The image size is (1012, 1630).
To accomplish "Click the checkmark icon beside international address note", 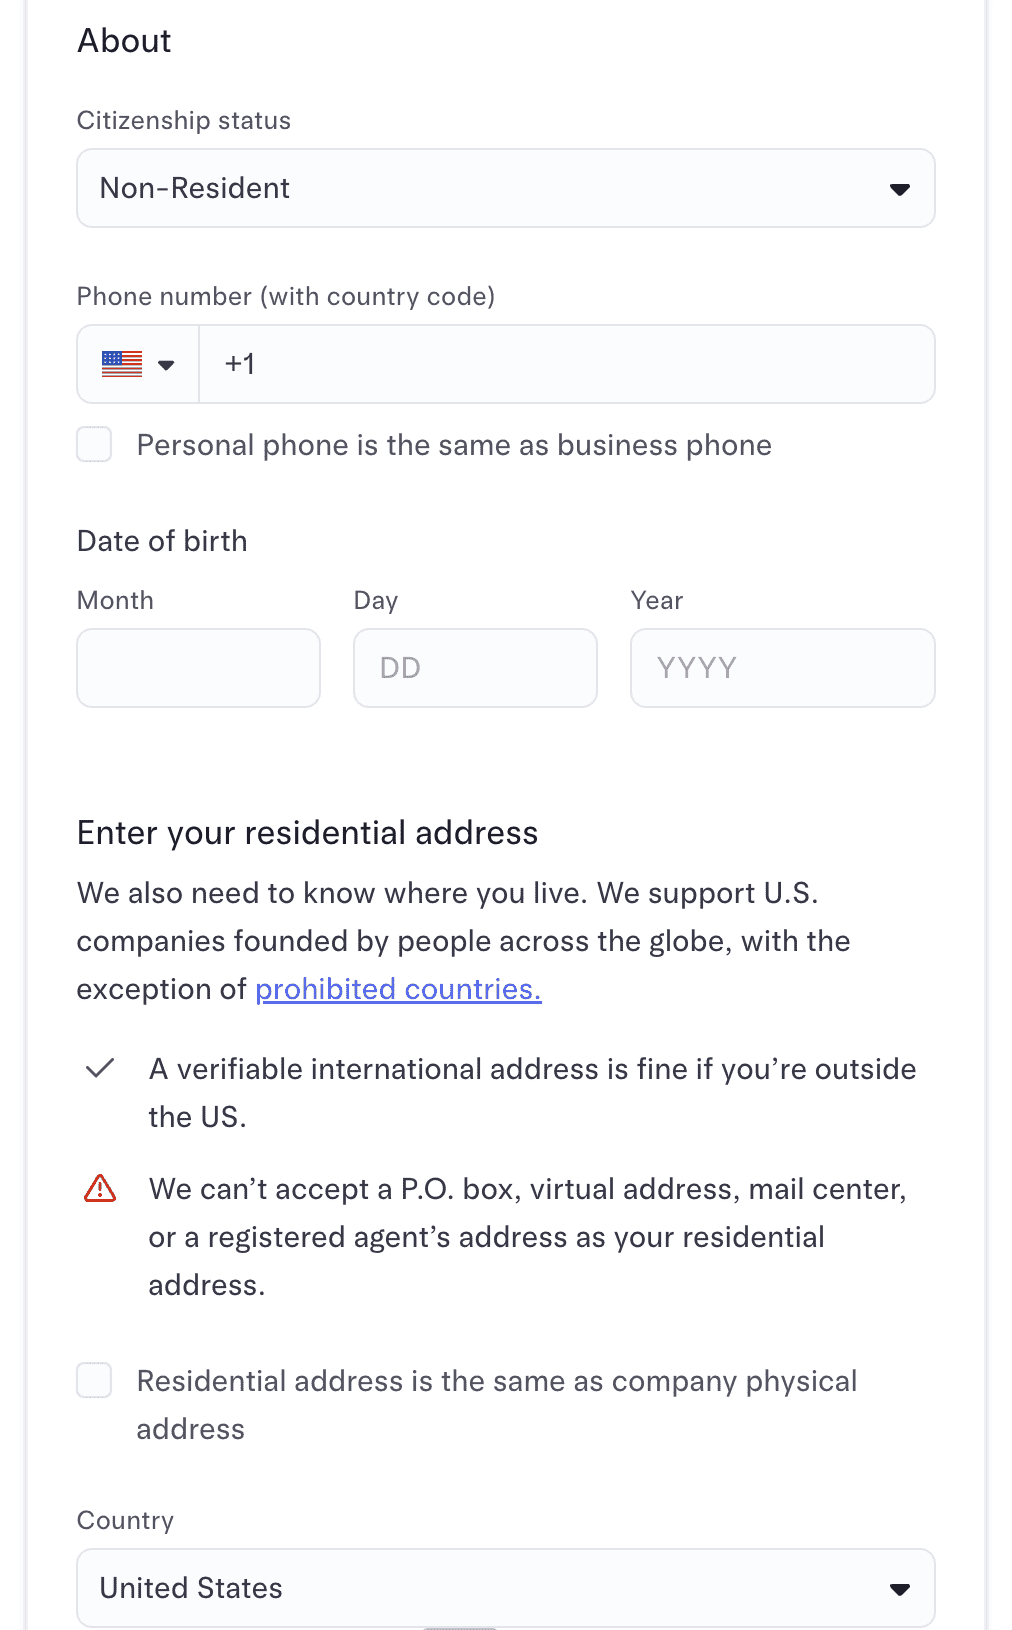I will pyautogui.click(x=100, y=1068).
